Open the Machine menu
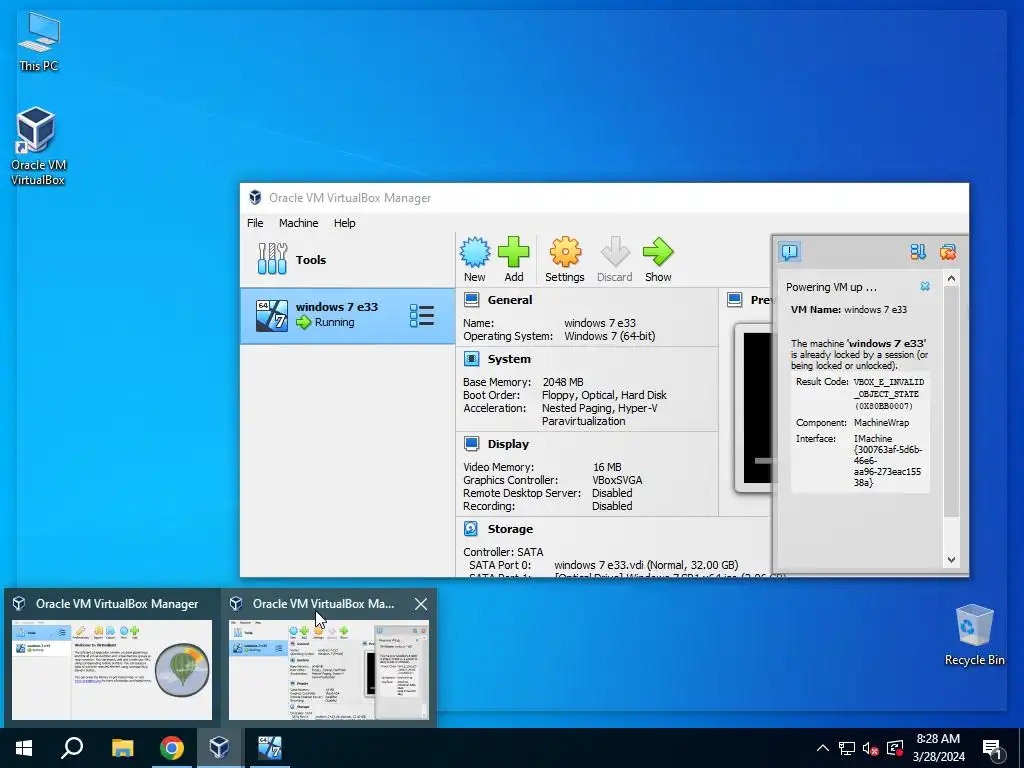Screen dimensions: 1024x768 [298, 223]
